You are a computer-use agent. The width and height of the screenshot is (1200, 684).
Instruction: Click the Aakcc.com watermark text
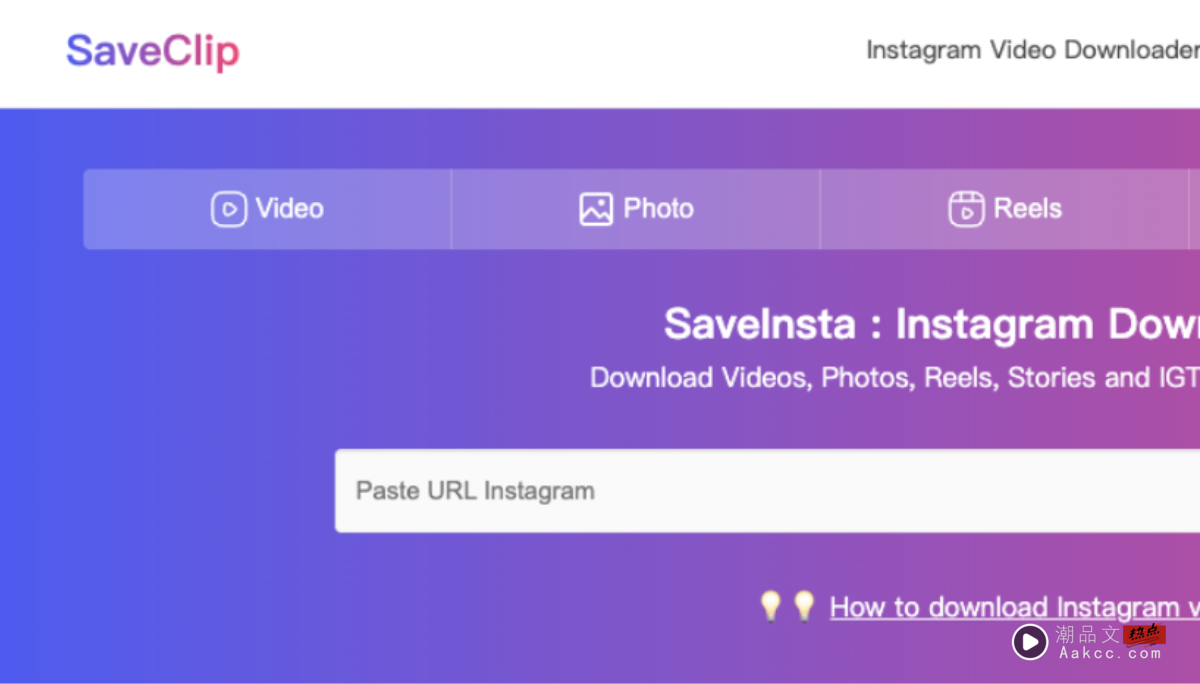coord(1110,653)
